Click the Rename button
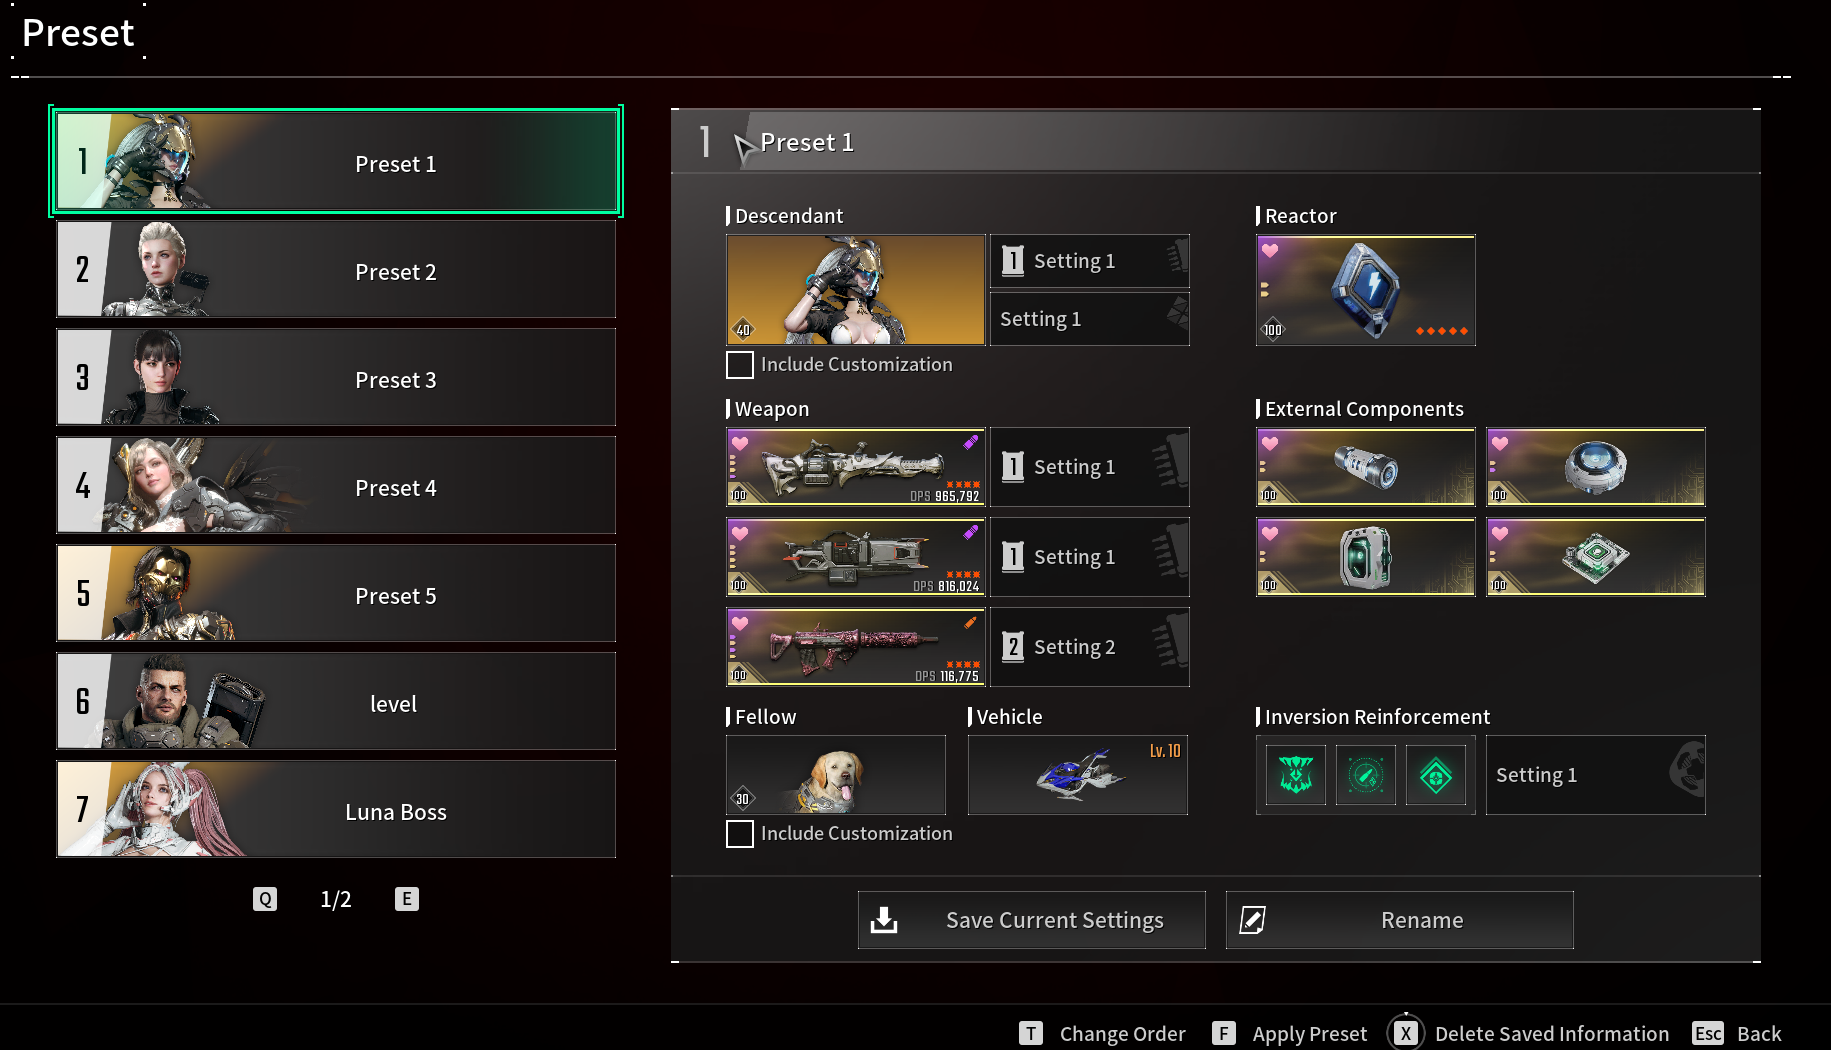The image size is (1831, 1050). (x=1399, y=920)
